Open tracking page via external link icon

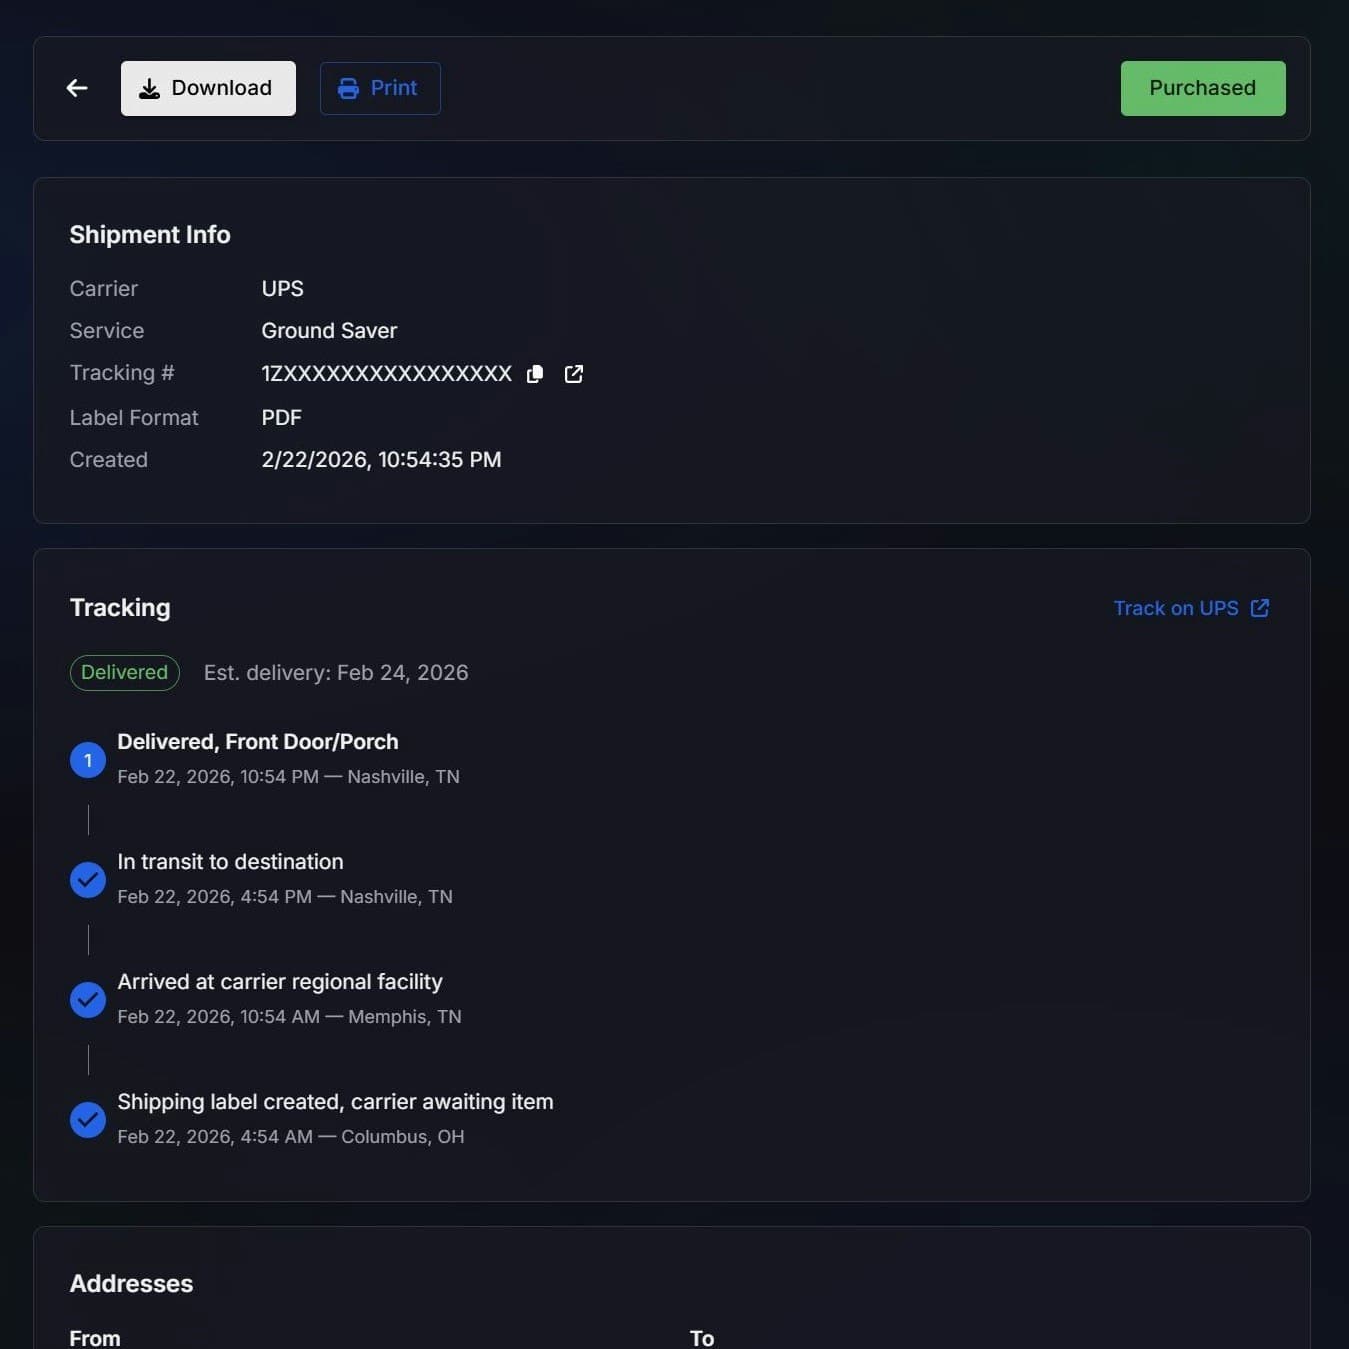tap(574, 373)
